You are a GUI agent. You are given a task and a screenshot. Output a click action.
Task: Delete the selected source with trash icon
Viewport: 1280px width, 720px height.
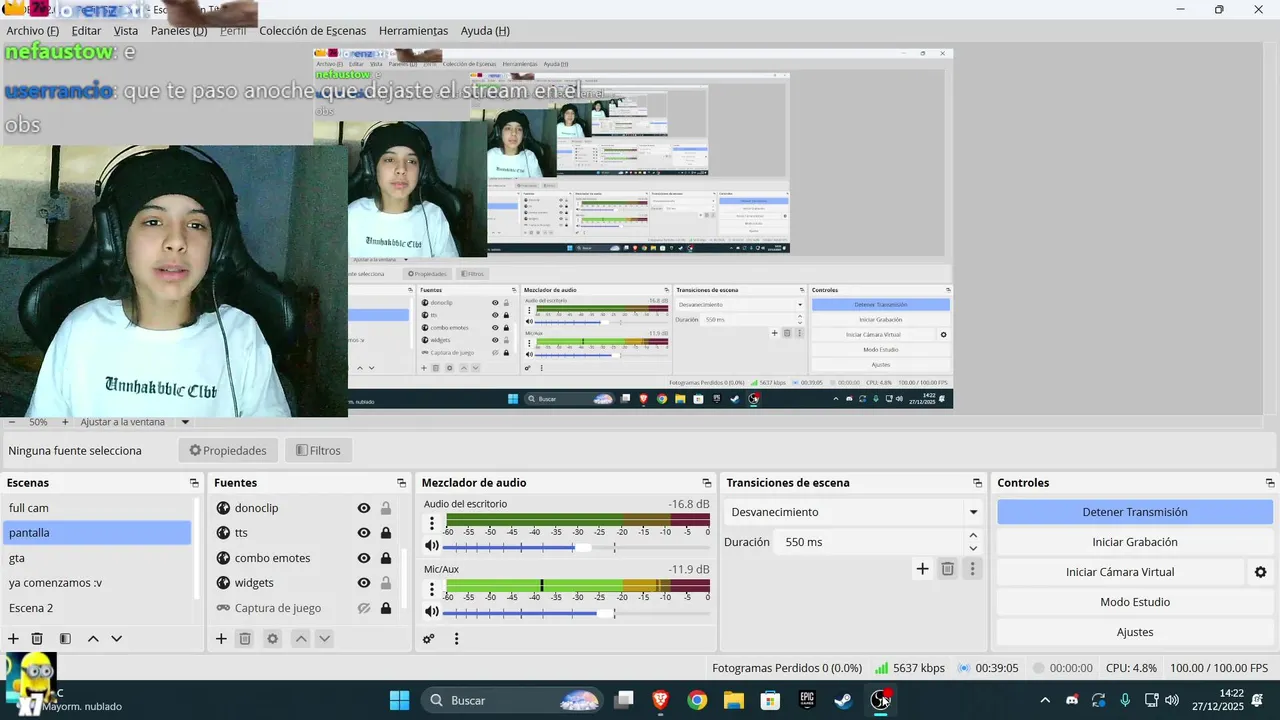pos(245,638)
